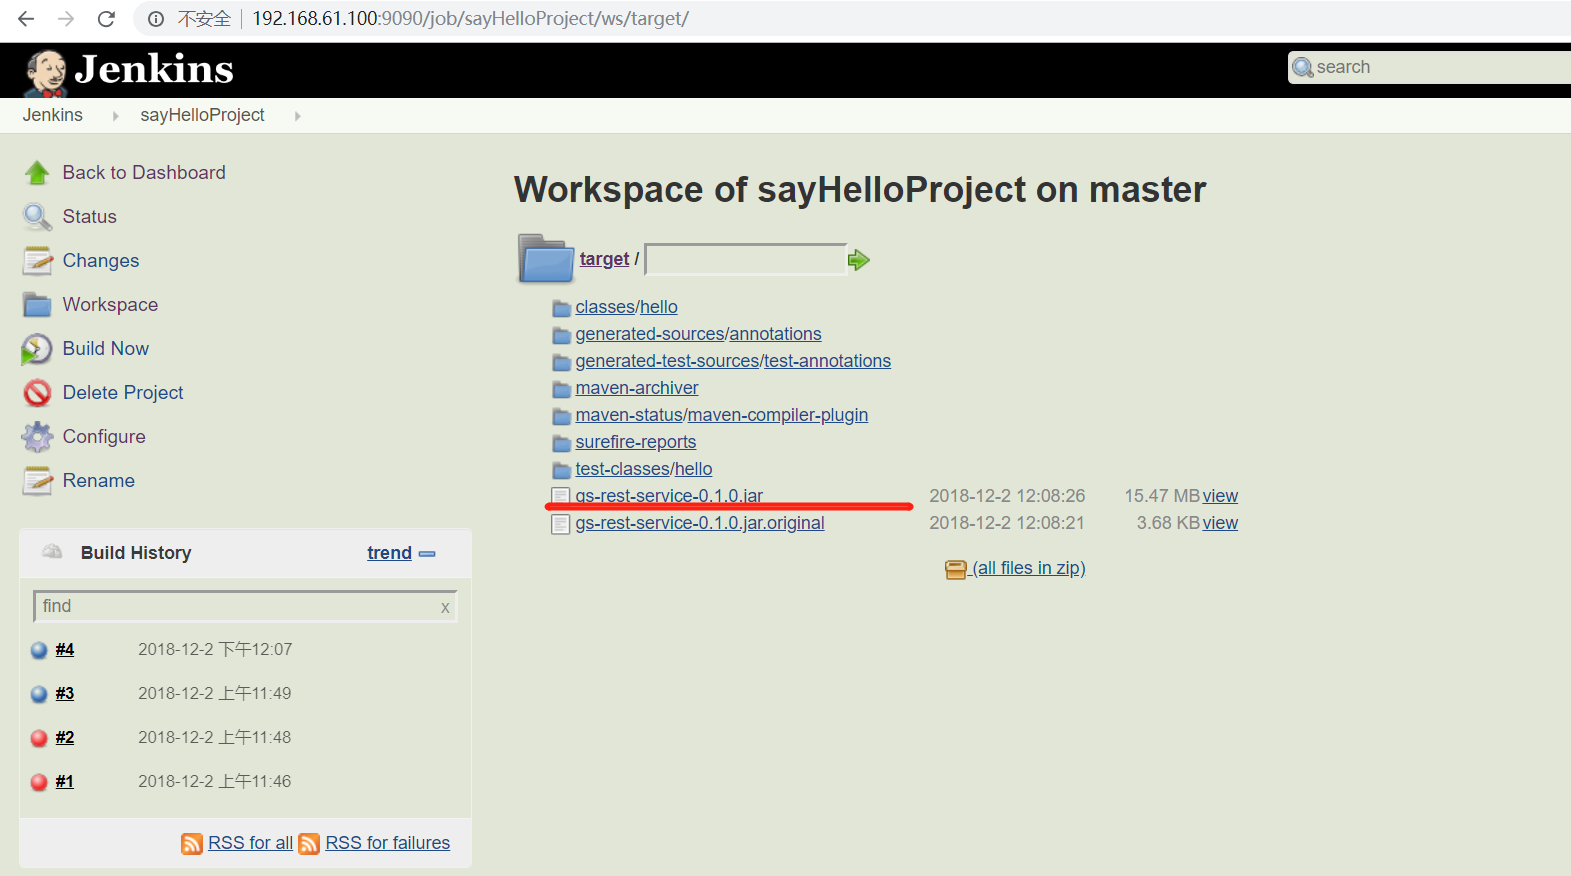
Task: Click the Jenkins butler logo icon
Action: point(46,73)
